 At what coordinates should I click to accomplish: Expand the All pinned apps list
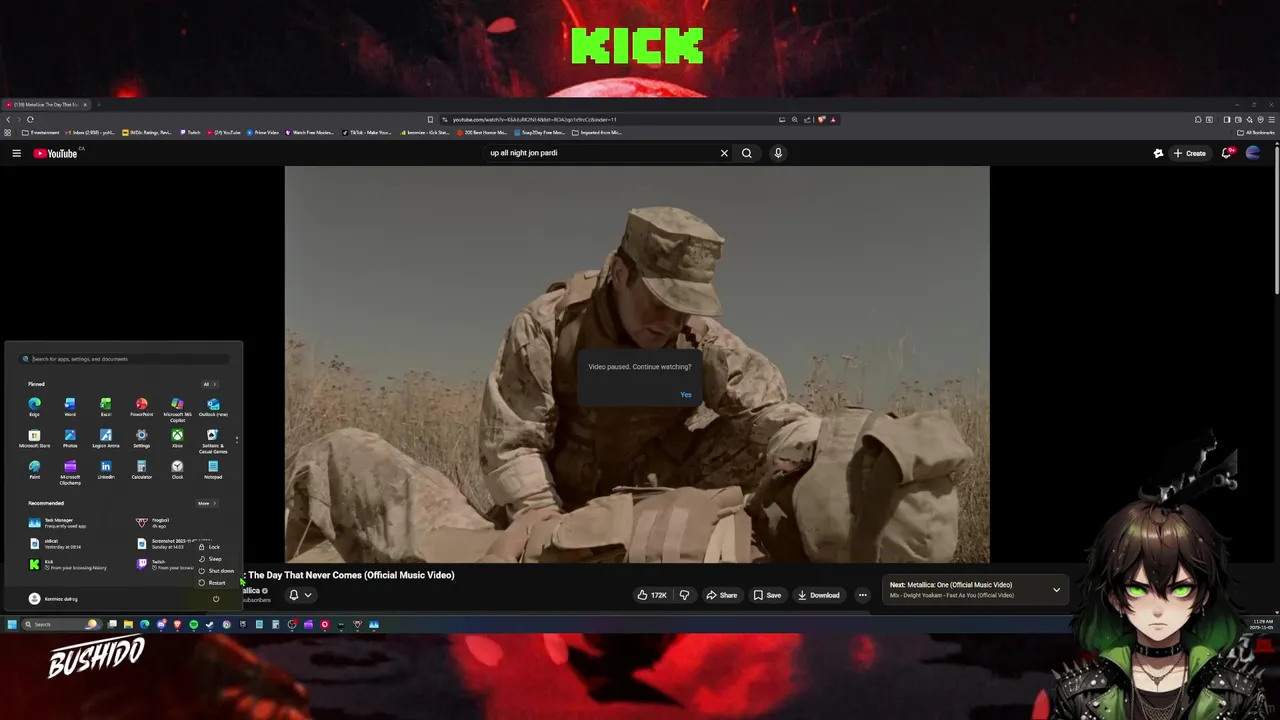(x=209, y=384)
